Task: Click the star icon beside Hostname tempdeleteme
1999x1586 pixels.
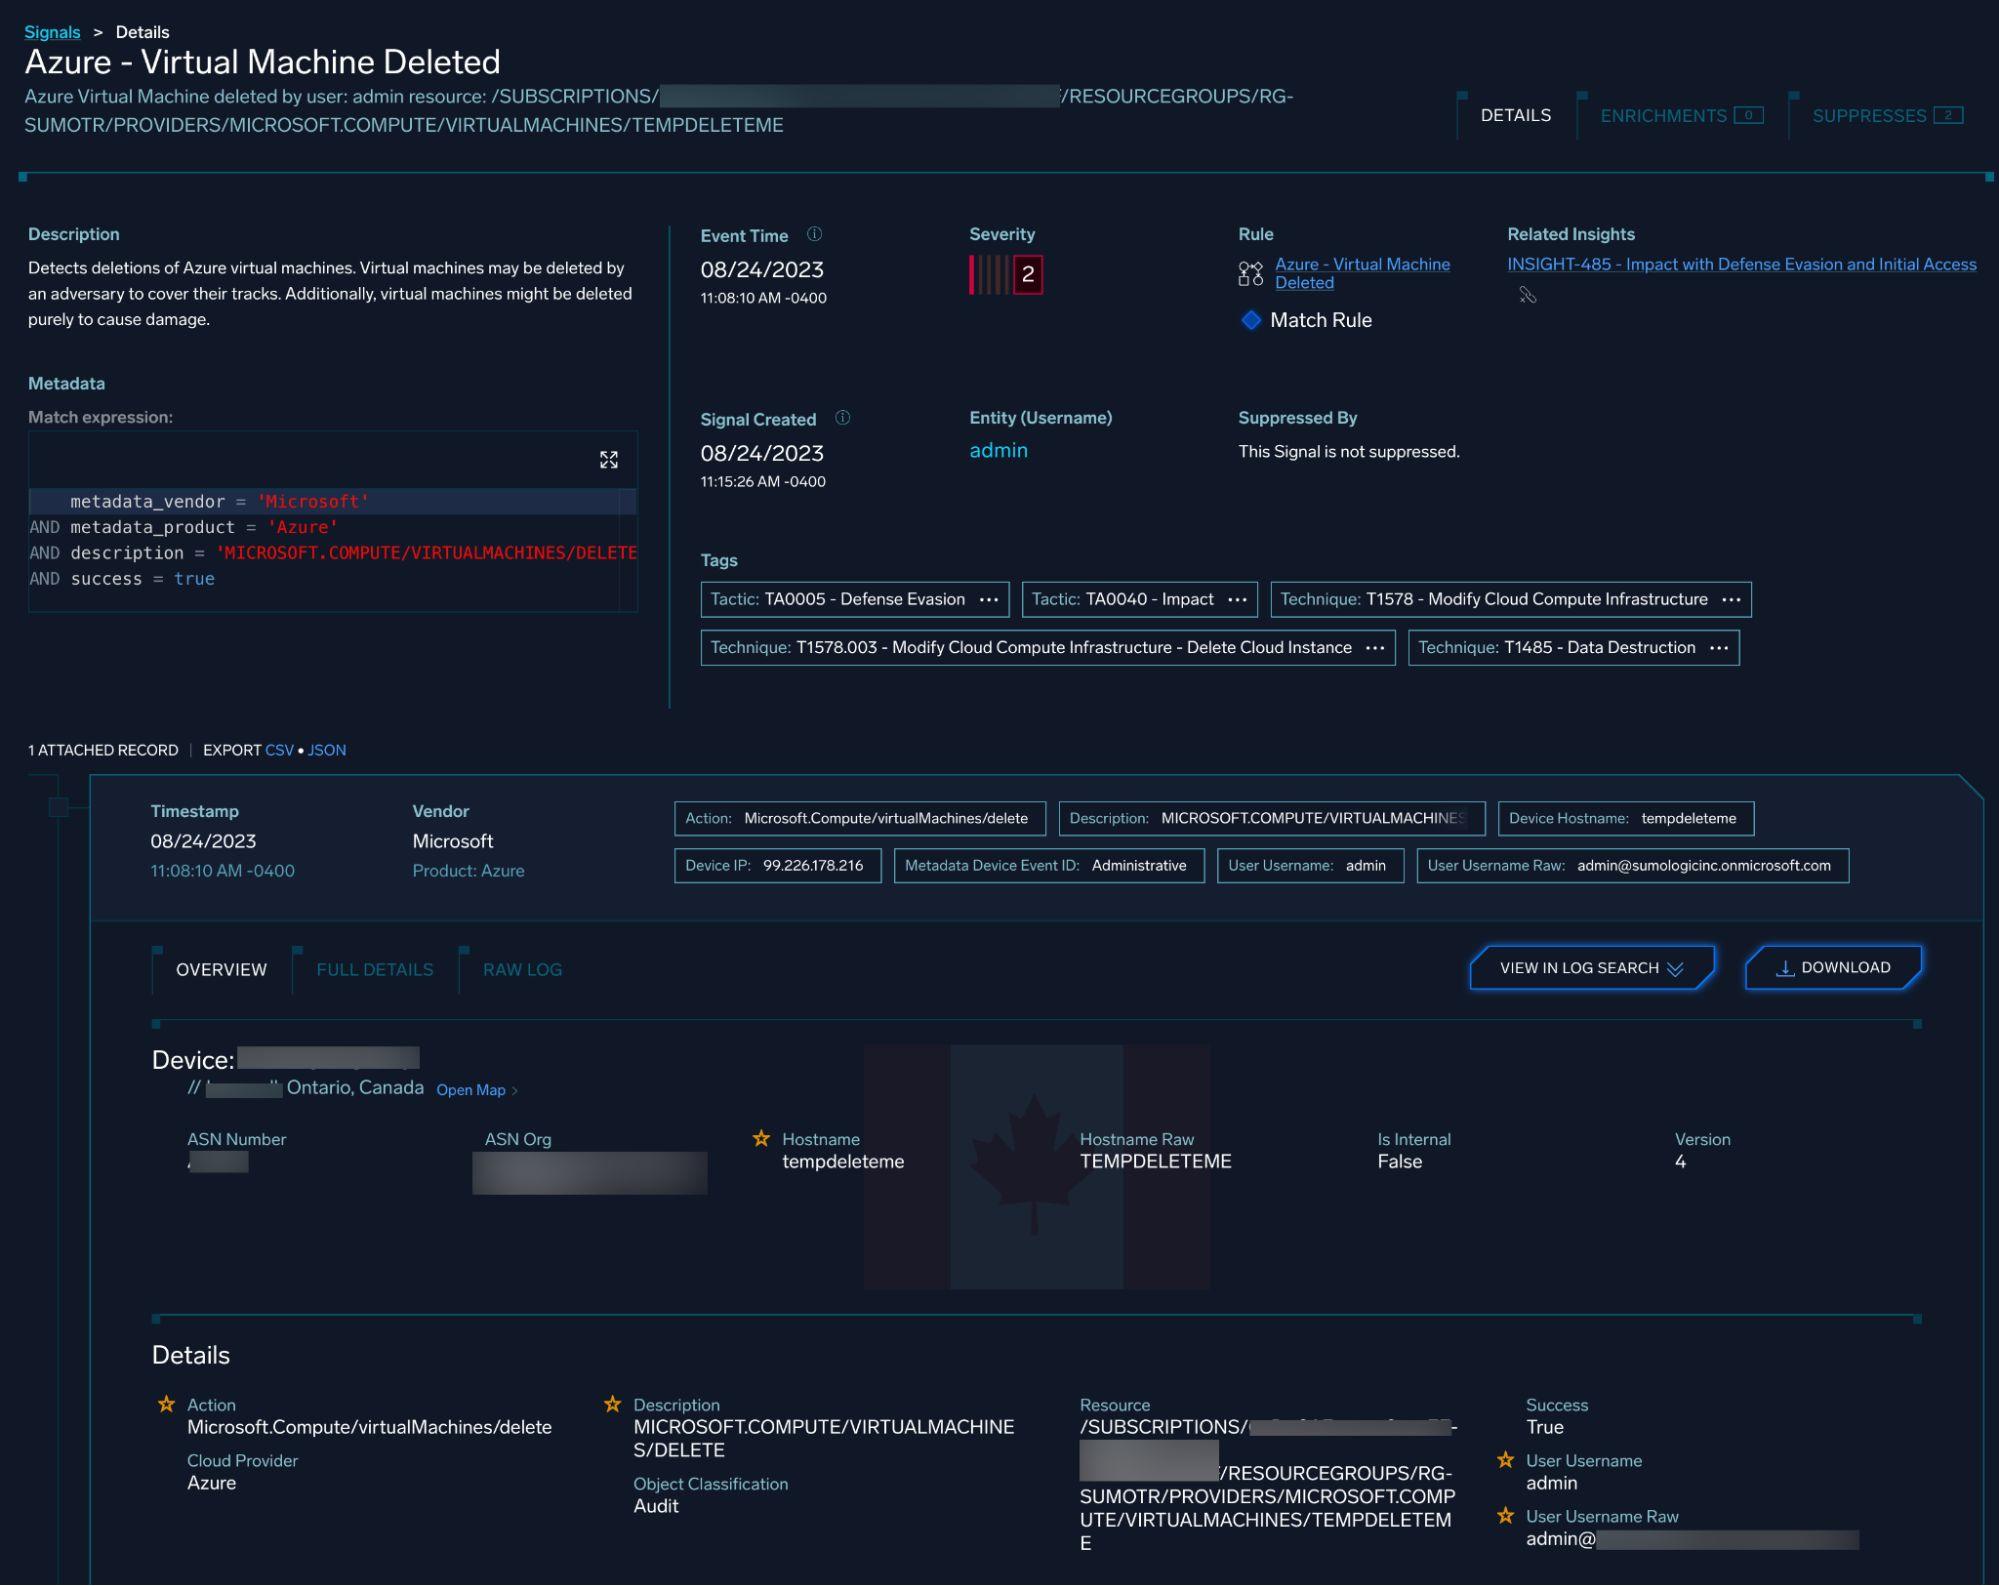Action: (x=762, y=1137)
